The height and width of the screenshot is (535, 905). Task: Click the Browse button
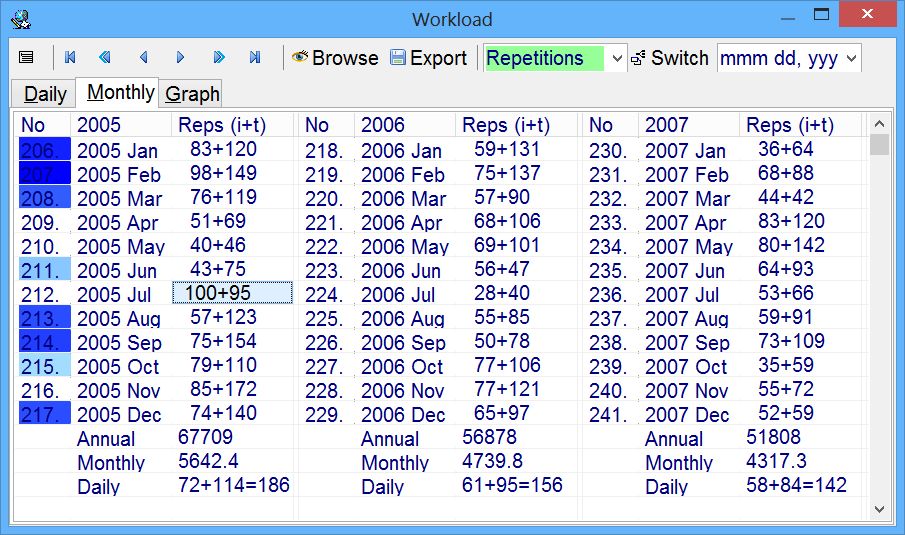(x=335, y=58)
